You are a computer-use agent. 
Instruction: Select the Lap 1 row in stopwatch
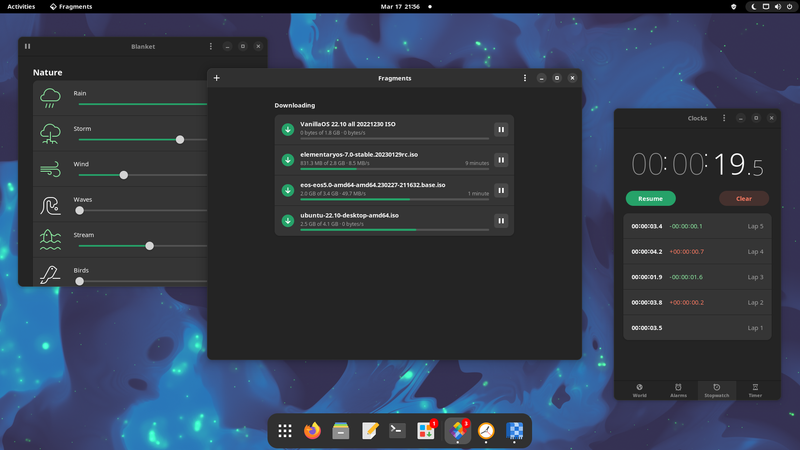[x=697, y=328]
